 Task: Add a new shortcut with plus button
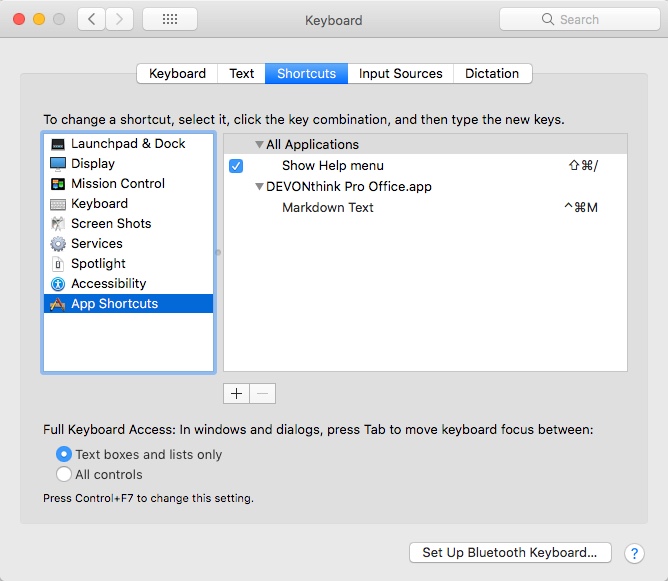(236, 394)
